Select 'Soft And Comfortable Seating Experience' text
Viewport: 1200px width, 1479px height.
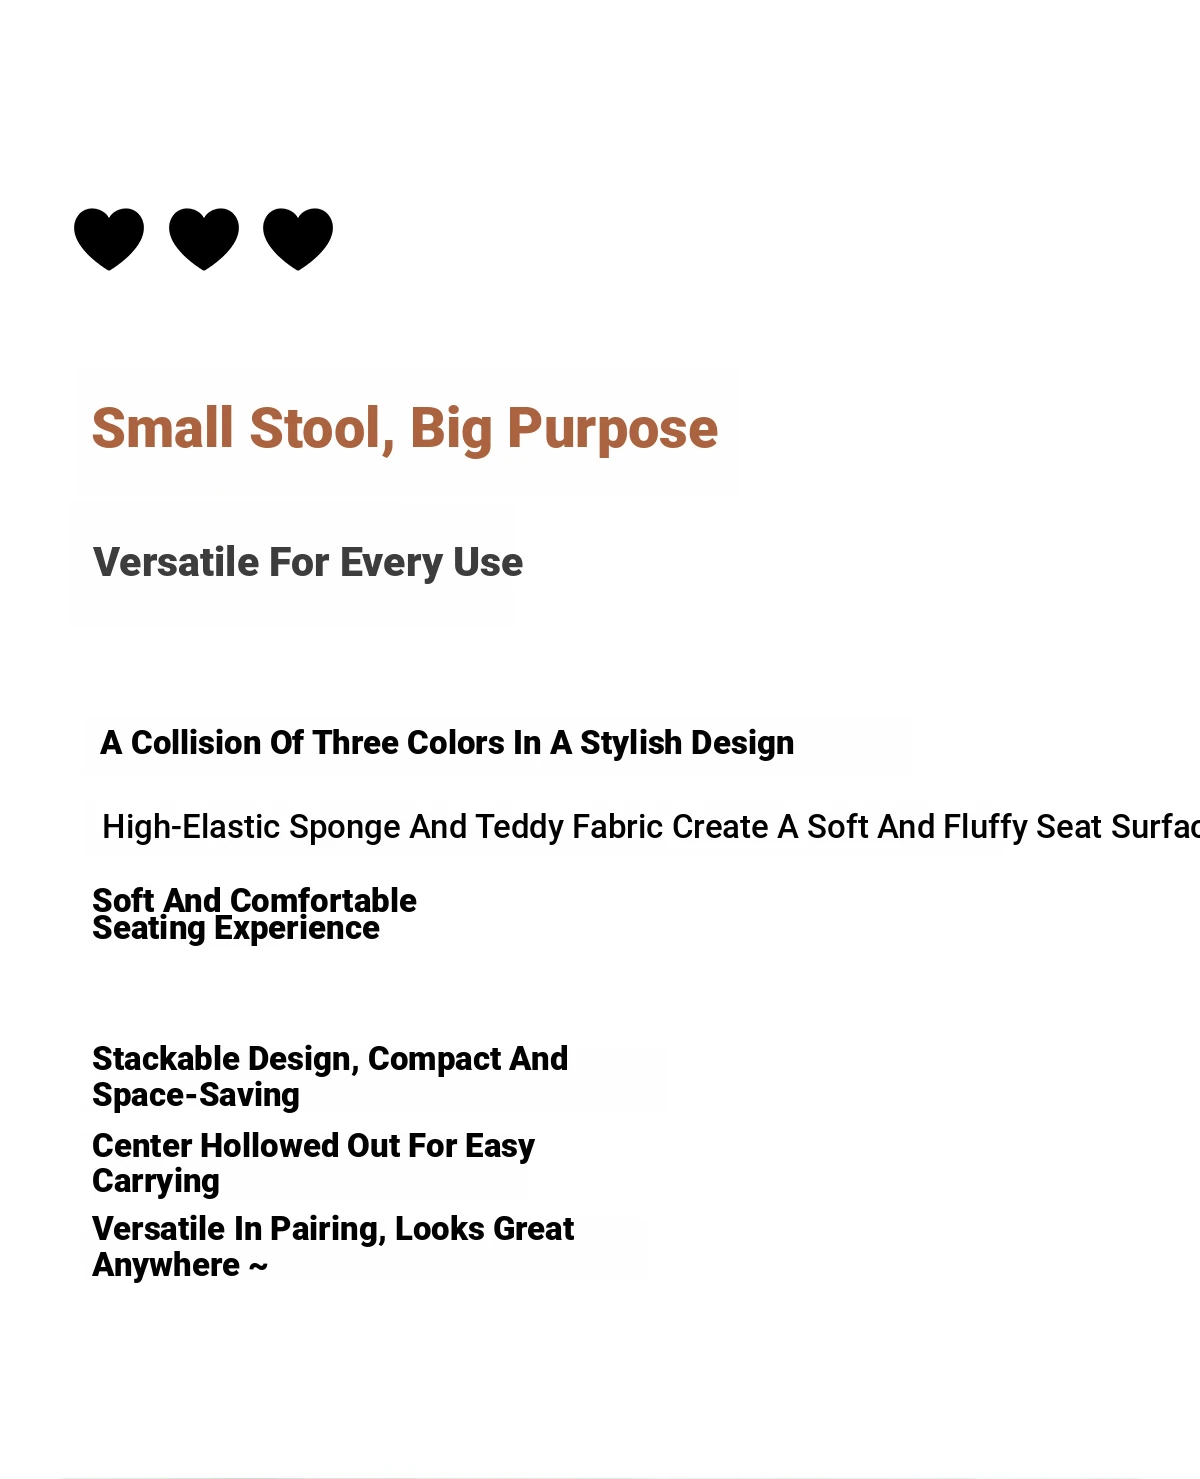[x=254, y=914]
